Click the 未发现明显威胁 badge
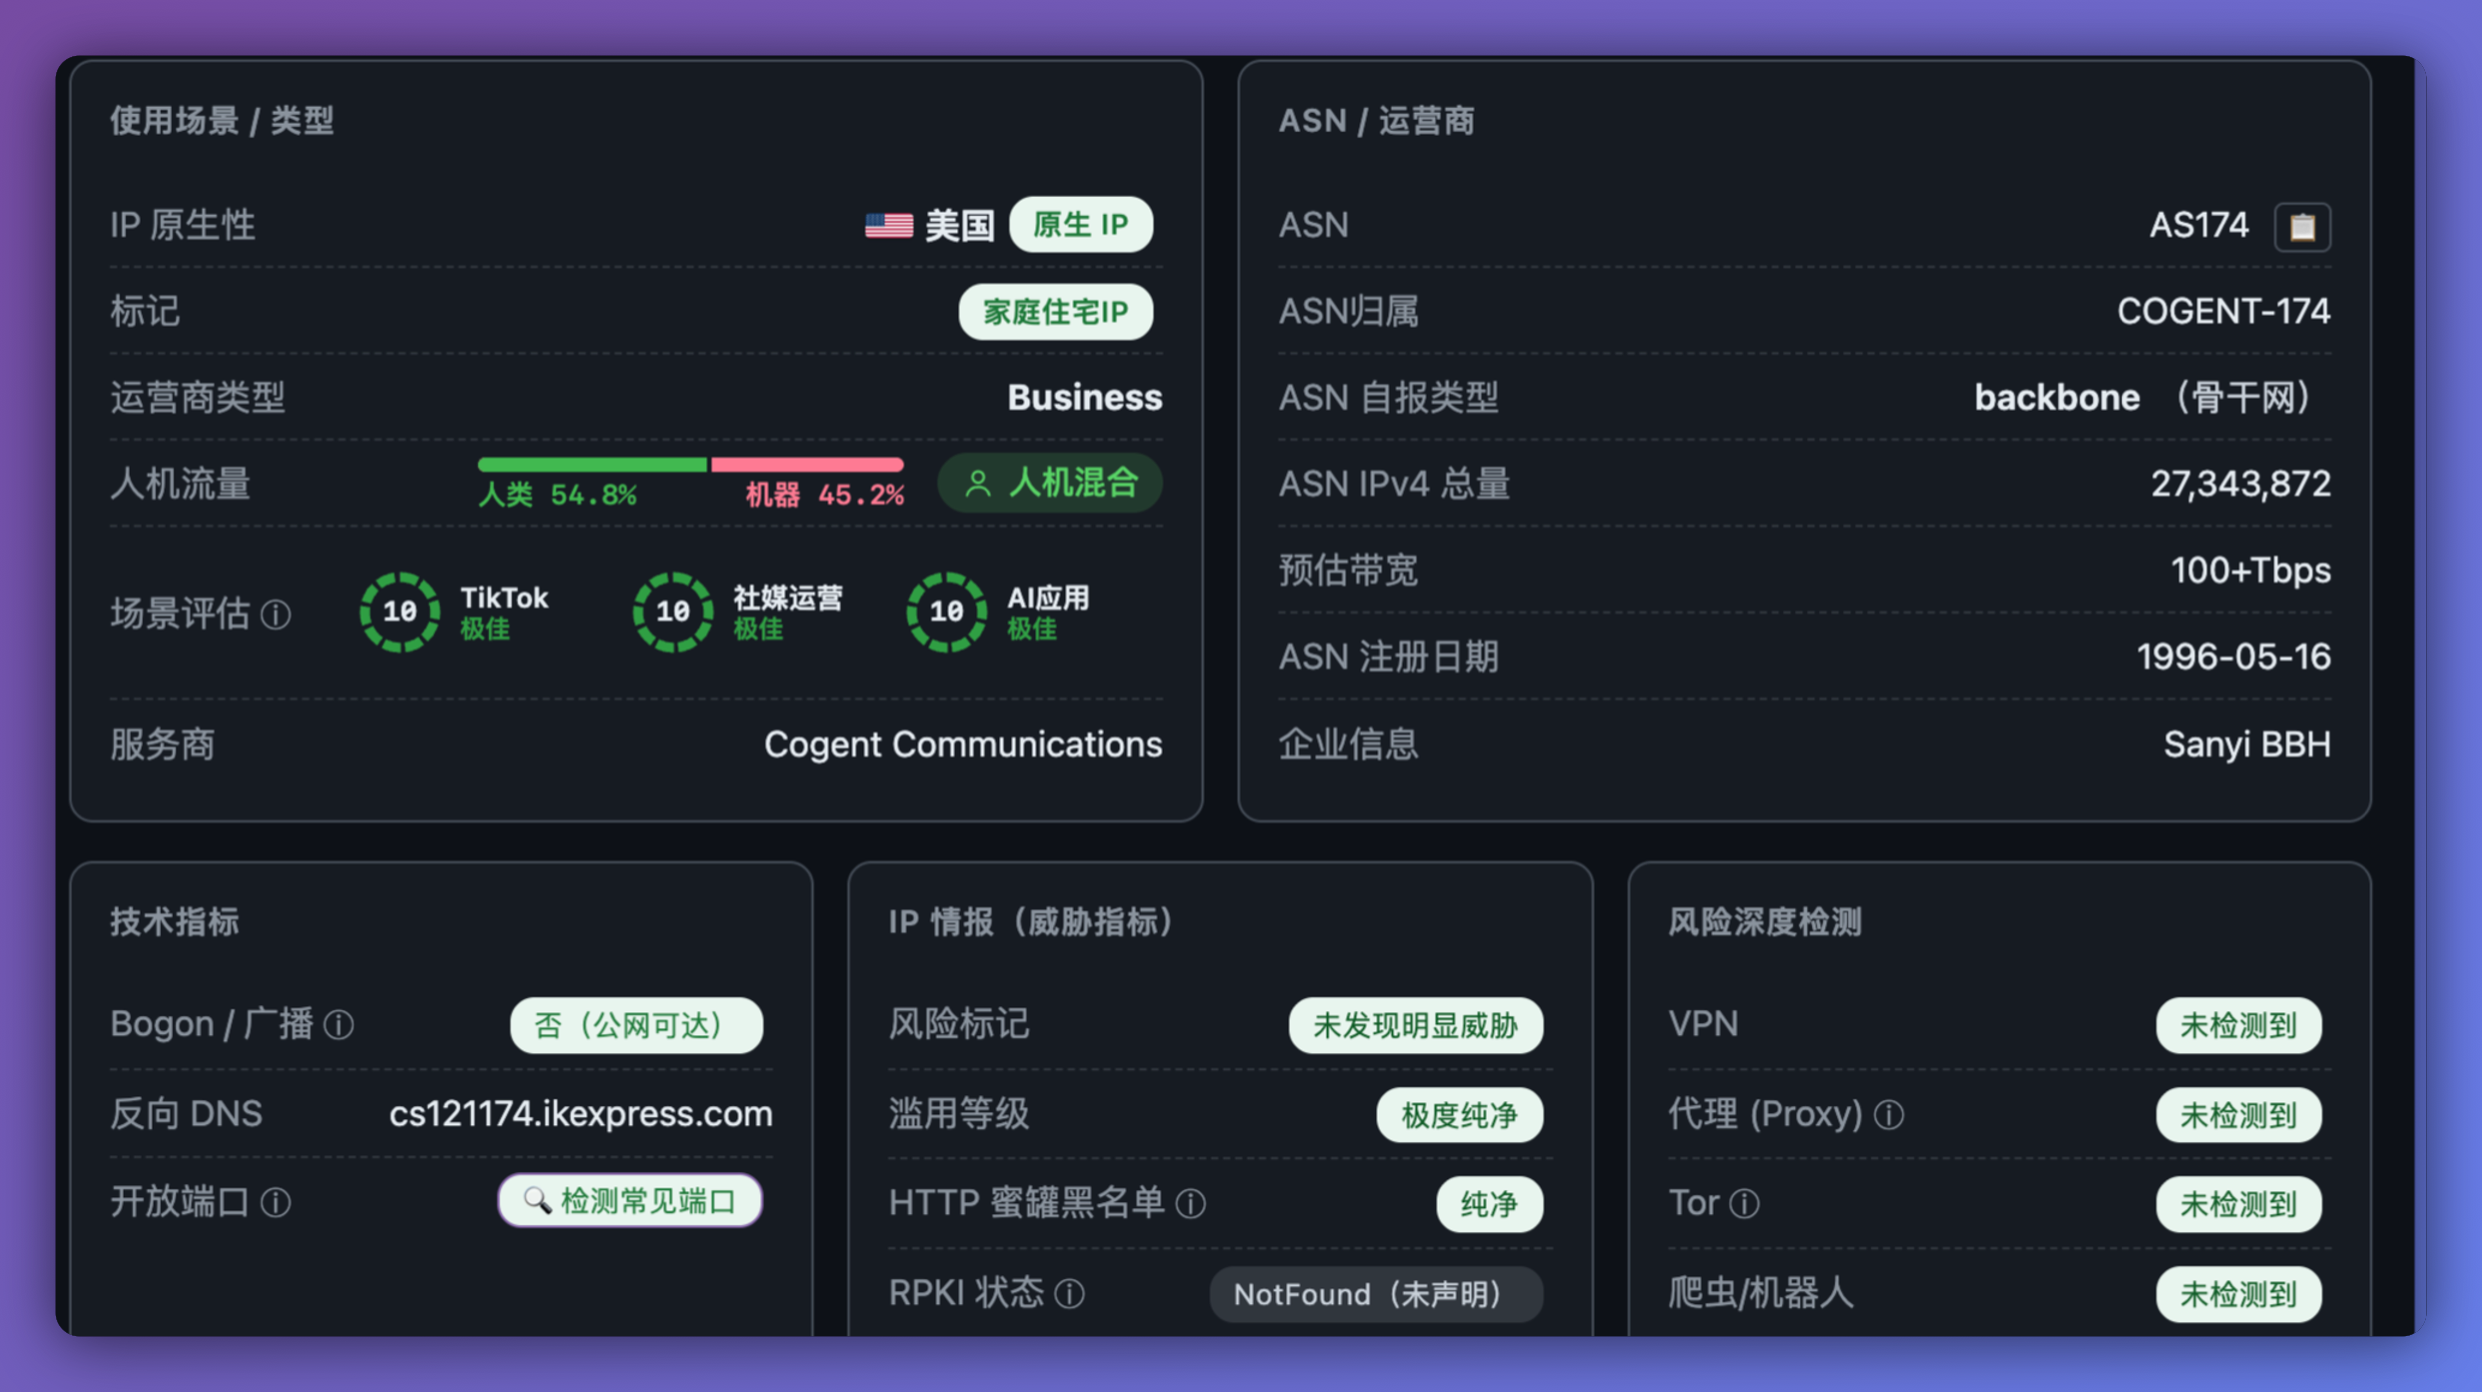This screenshot has height=1392, width=2482. (1415, 1025)
